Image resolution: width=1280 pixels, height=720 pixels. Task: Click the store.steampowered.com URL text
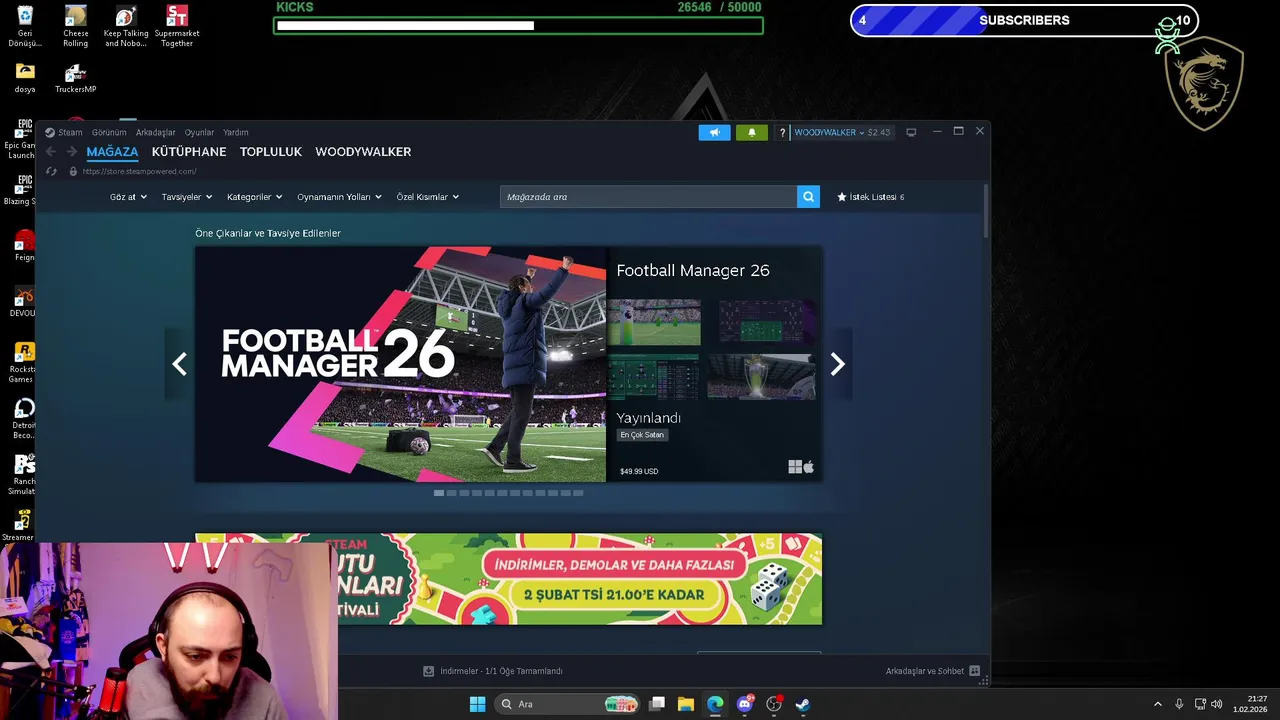coord(139,172)
